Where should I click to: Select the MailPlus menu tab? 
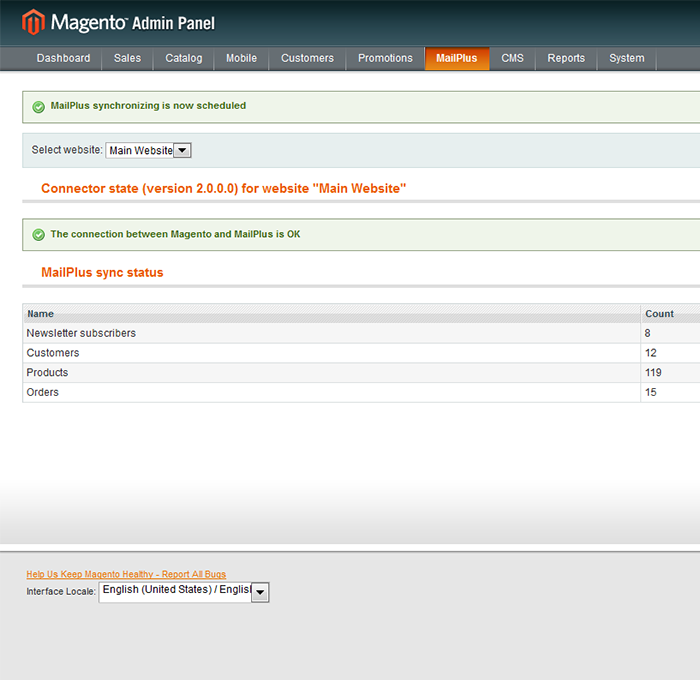[457, 58]
